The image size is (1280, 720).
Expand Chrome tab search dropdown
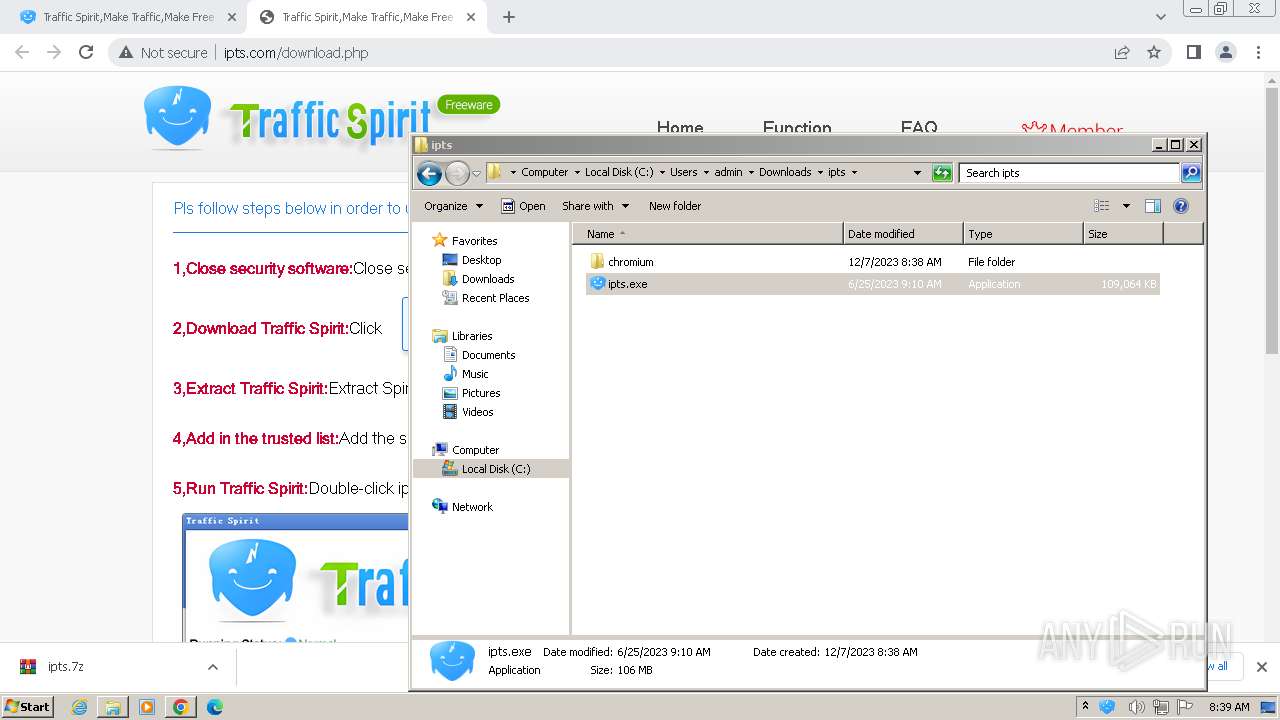(x=1160, y=17)
